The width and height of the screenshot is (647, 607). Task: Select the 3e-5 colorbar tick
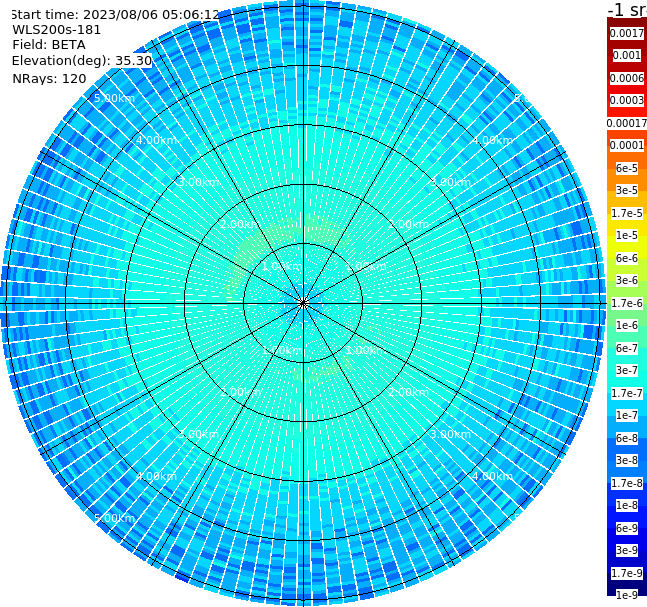click(x=627, y=190)
